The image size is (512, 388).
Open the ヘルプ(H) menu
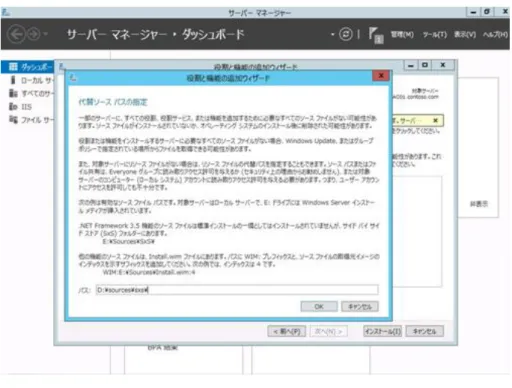click(x=495, y=34)
